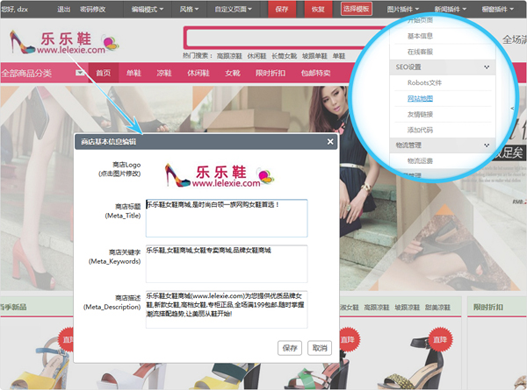Close the 商店基本信息编辑 dialog

[330, 142]
